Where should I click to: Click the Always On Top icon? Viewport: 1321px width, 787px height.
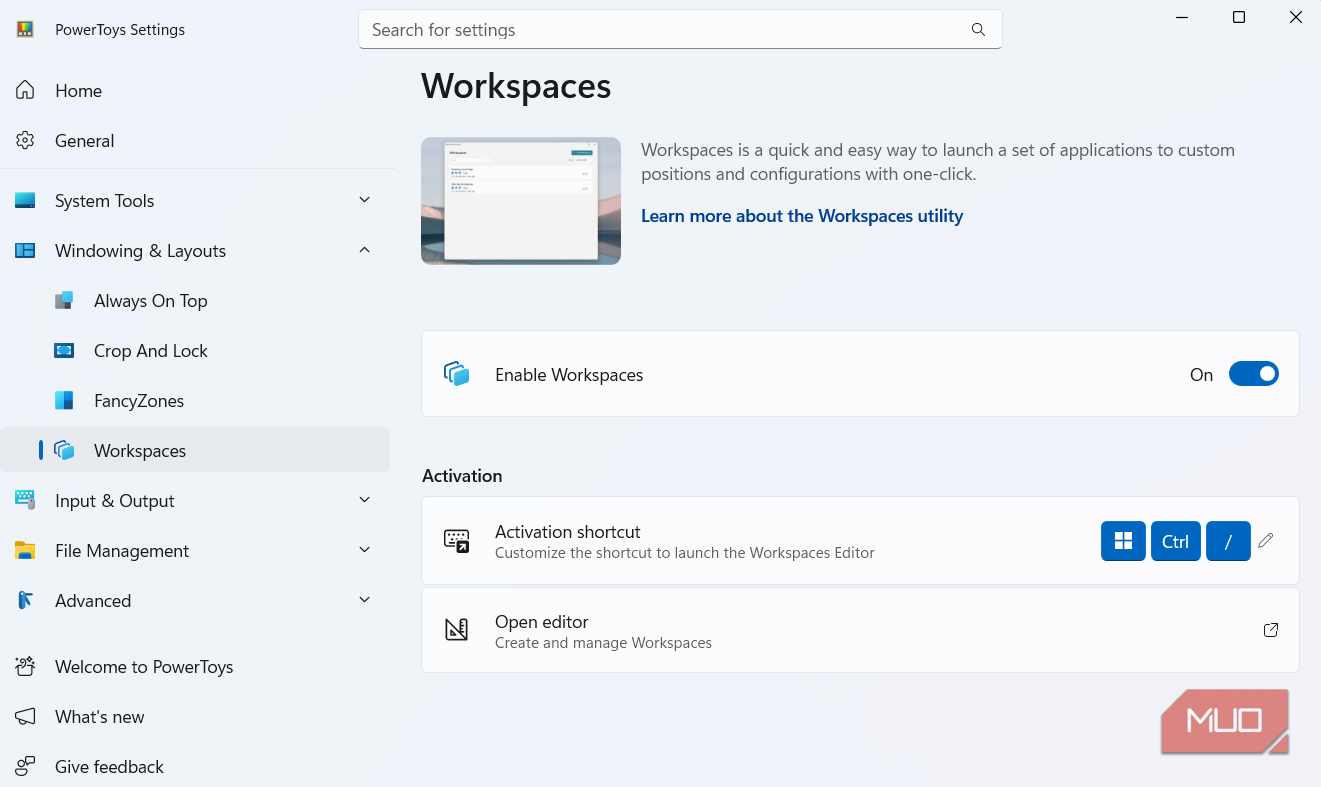click(x=64, y=300)
